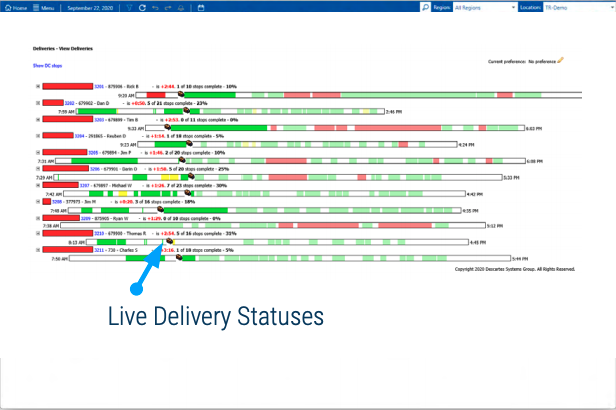Click truck icon on route 3206 timeline

tap(191, 176)
